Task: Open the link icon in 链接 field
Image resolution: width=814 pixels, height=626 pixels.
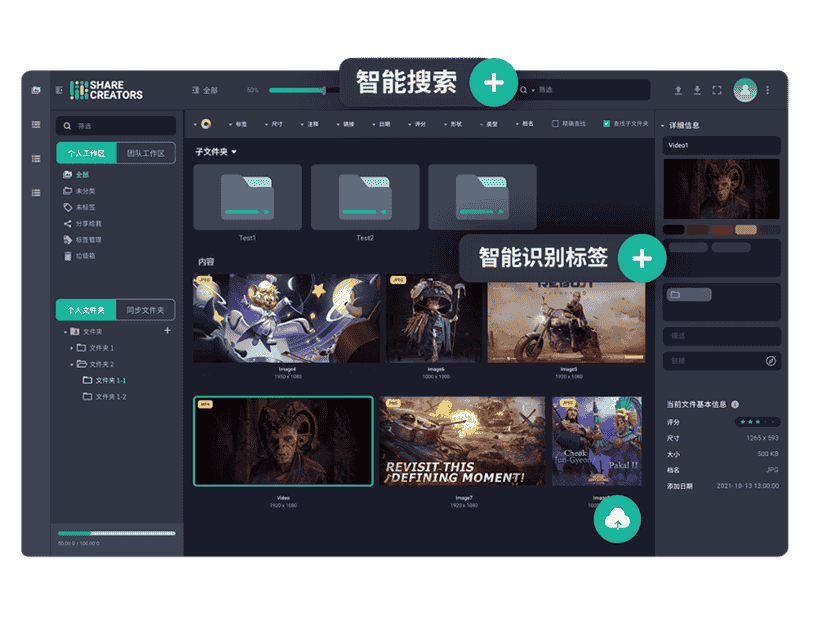Action: (x=771, y=361)
